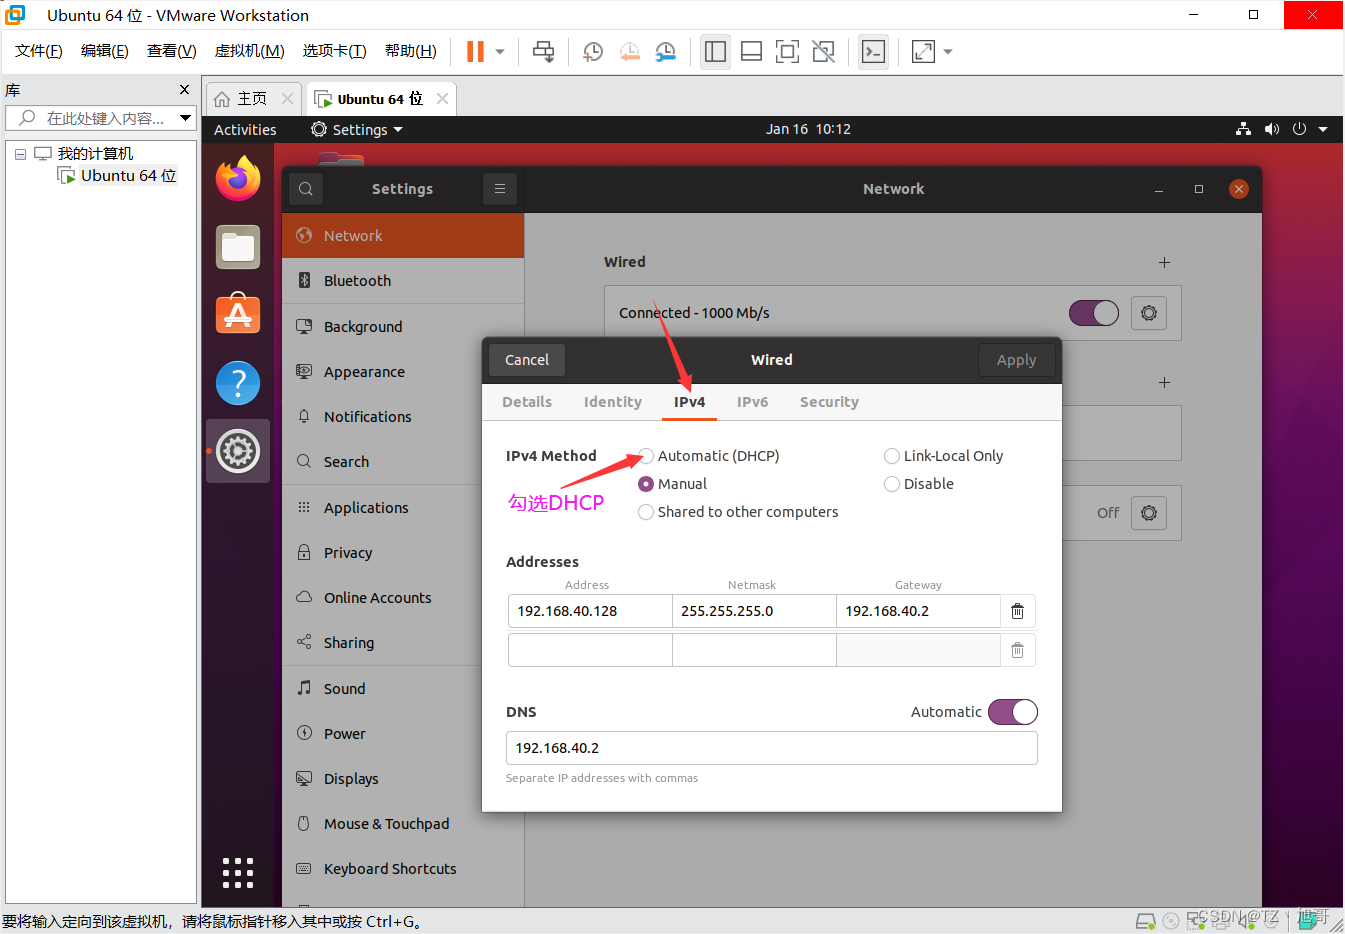Cancel the Wired dialog

[x=527, y=360]
